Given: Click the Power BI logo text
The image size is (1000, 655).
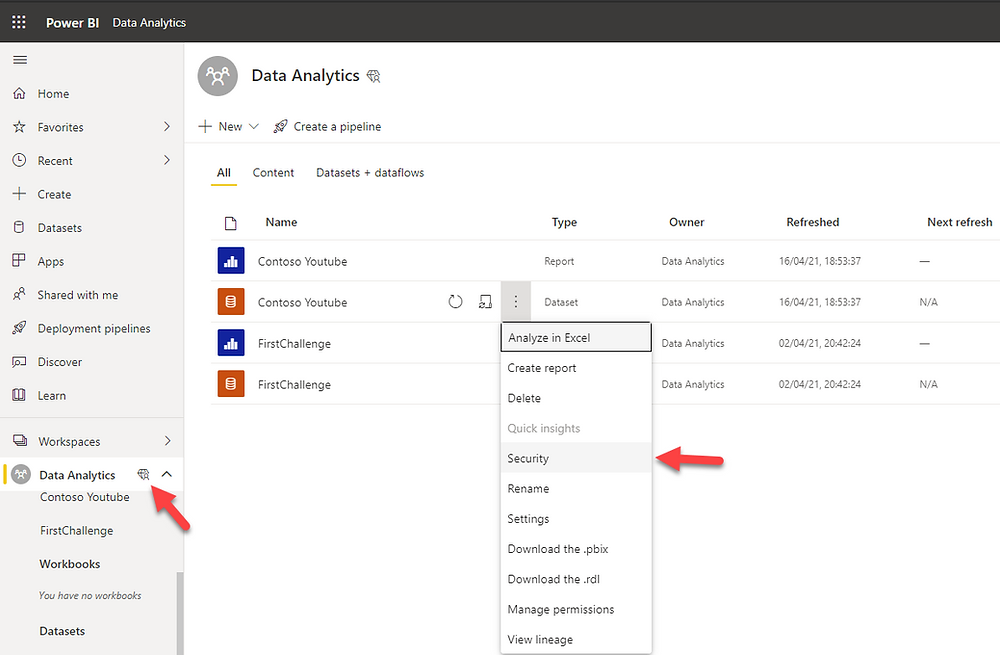Looking at the screenshot, I should tap(72, 23).
